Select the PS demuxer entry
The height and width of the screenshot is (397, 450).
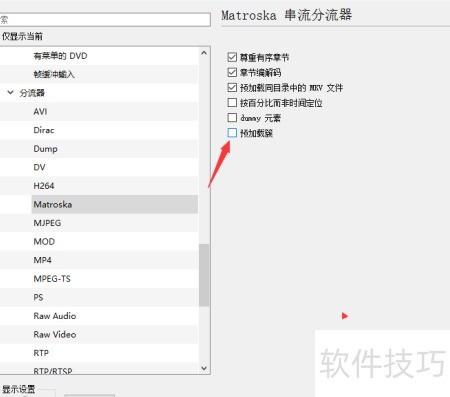38,297
